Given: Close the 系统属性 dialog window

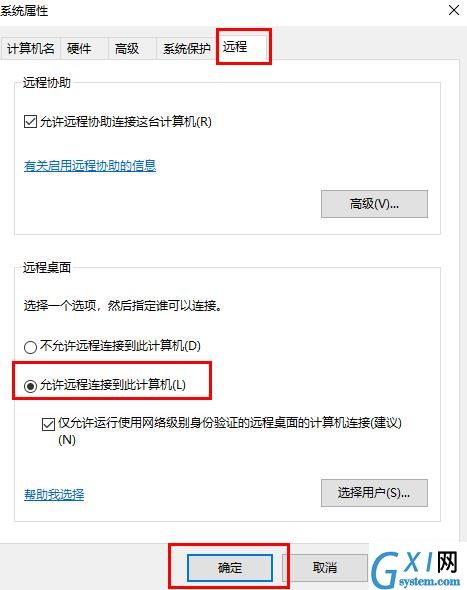Looking at the screenshot, I should [454, 10].
